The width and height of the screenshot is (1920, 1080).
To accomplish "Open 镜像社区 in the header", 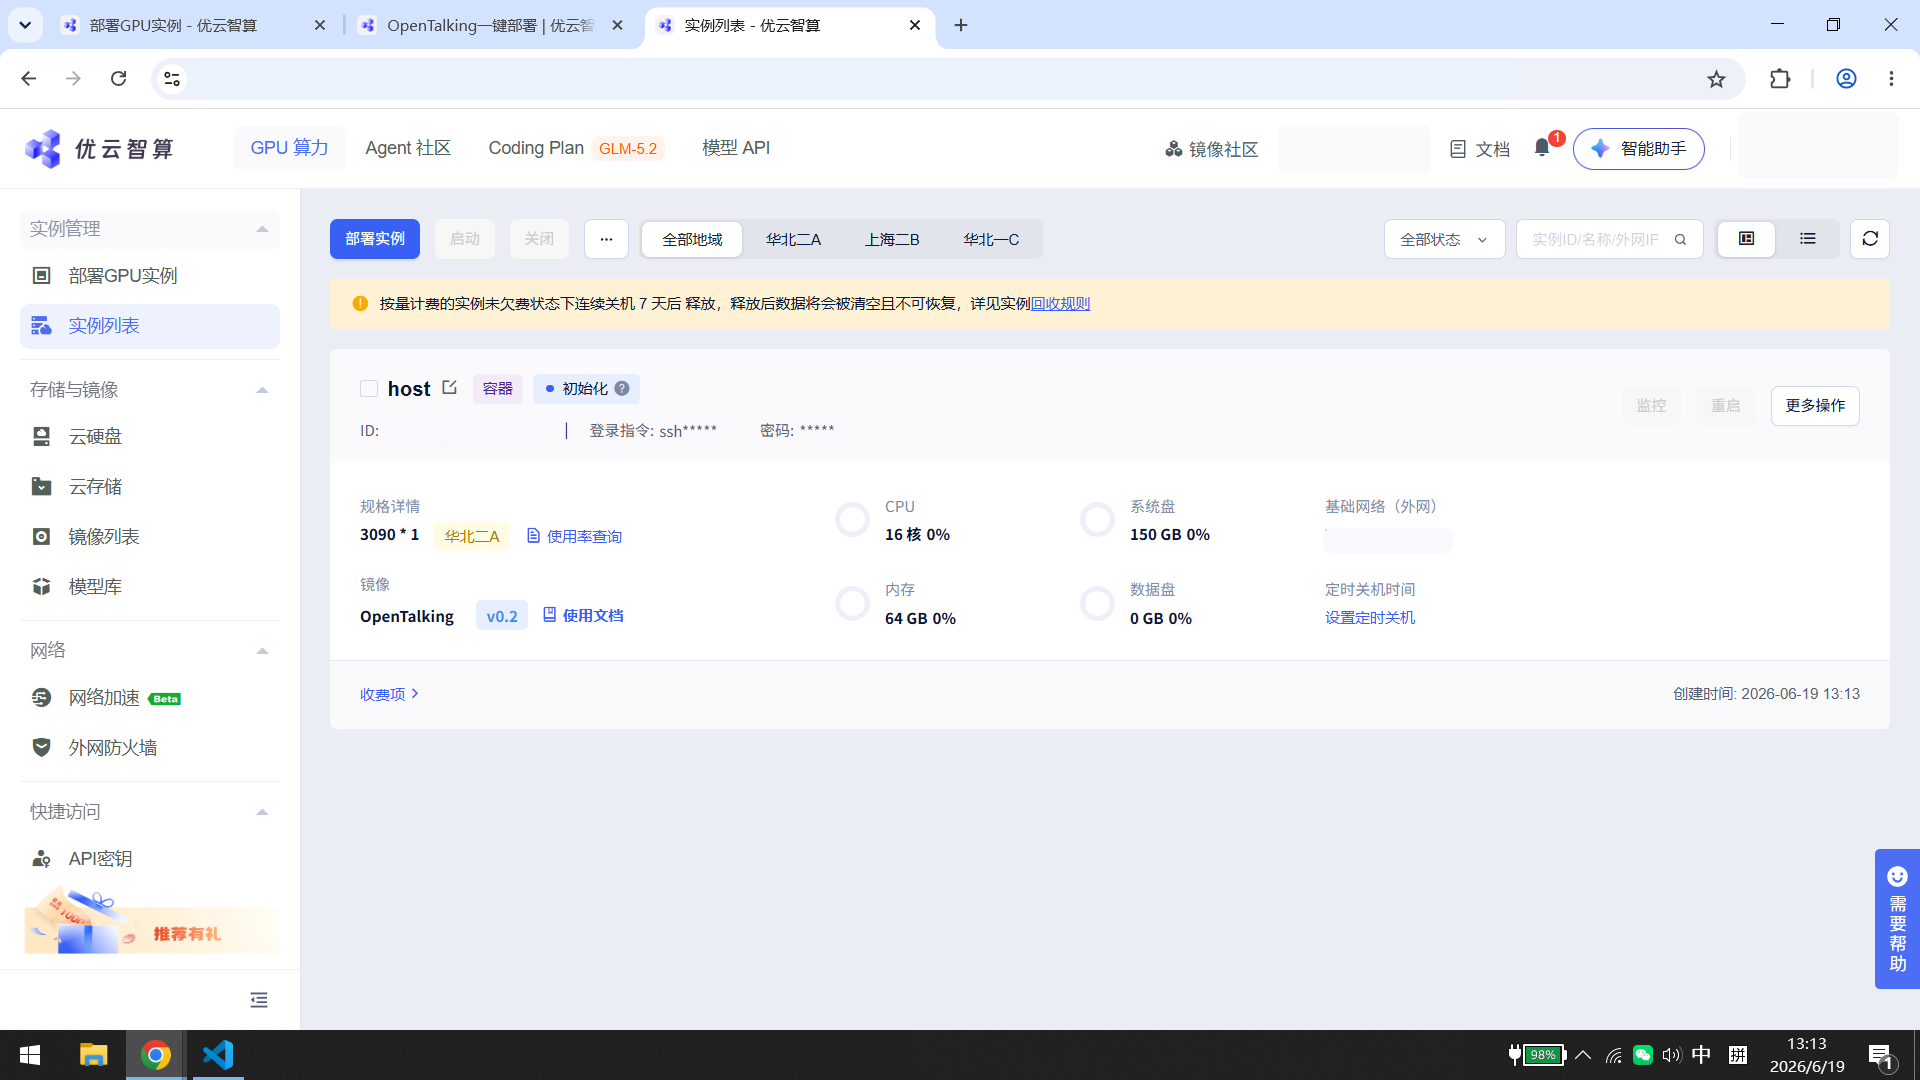I will click(x=1211, y=149).
